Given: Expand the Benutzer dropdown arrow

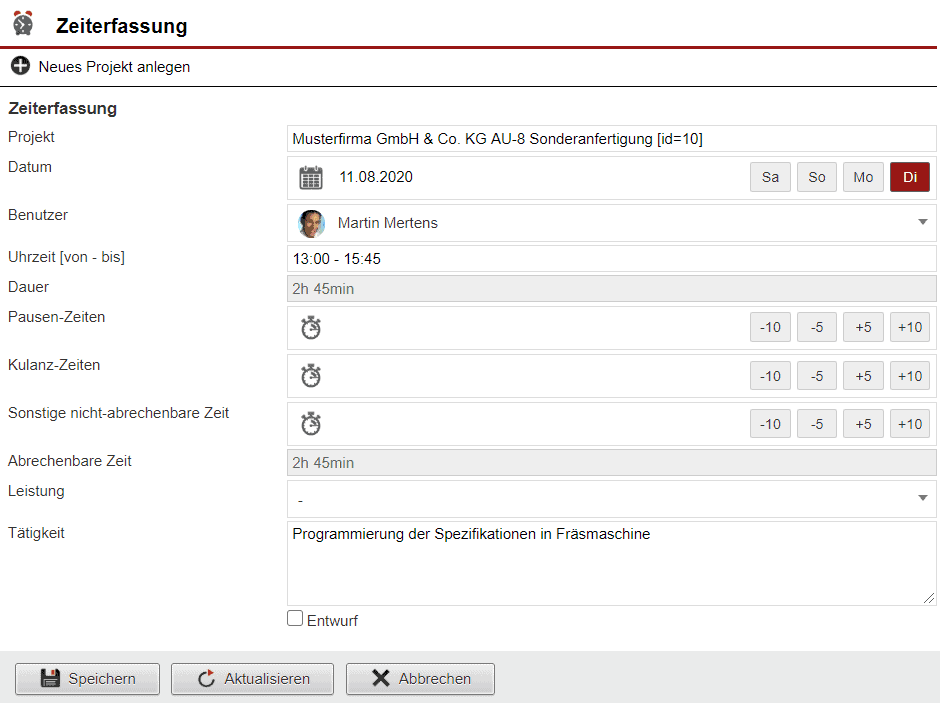Looking at the screenshot, I should 922,223.
